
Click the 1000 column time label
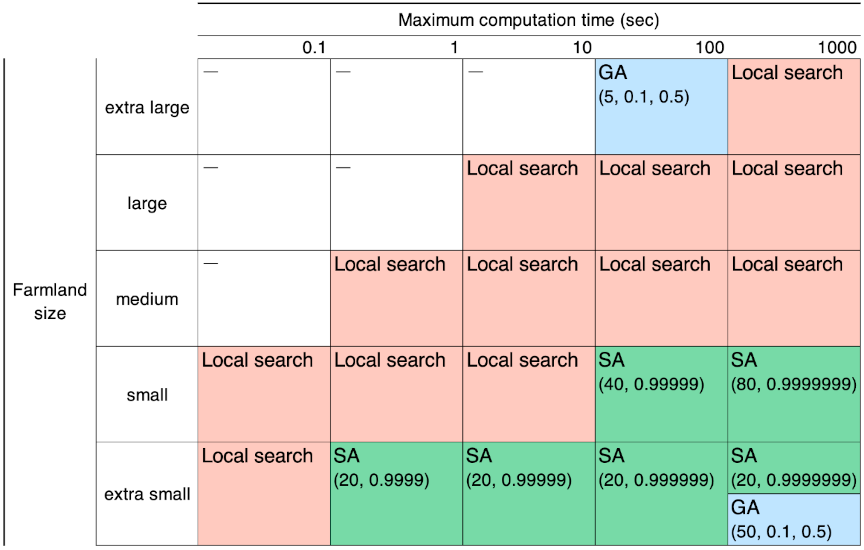pos(836,48)
